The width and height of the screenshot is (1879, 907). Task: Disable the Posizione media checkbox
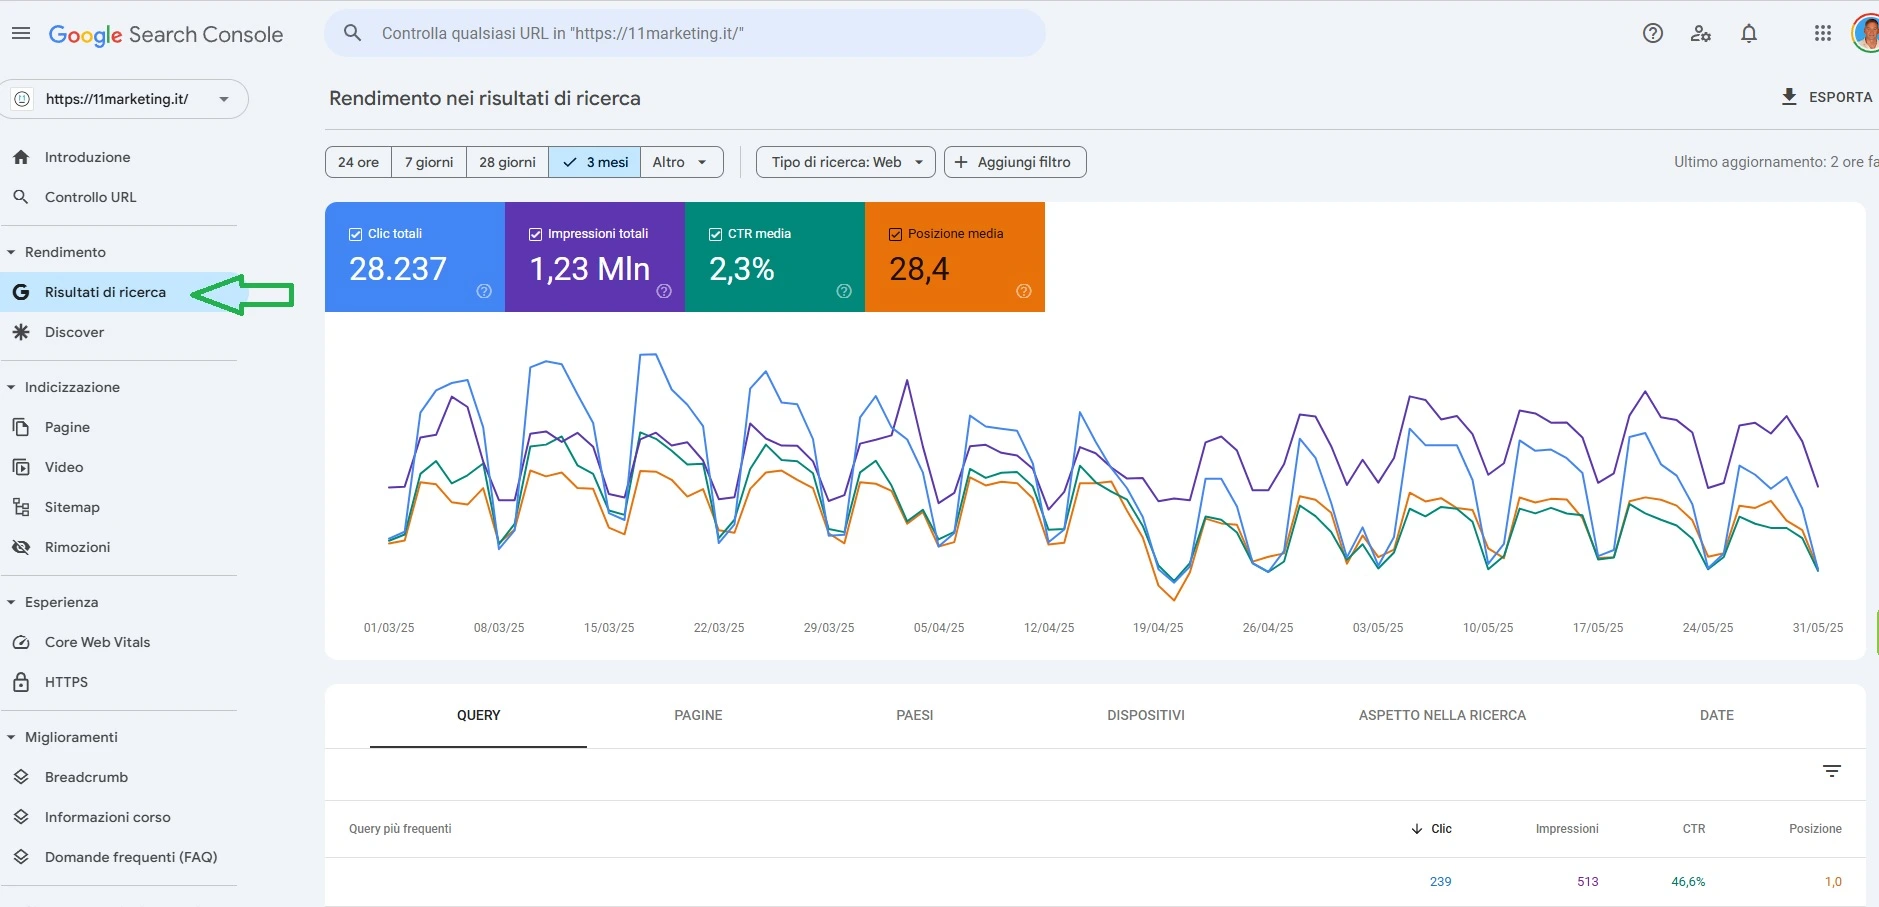pyautogui.click(x=895, y=234)
